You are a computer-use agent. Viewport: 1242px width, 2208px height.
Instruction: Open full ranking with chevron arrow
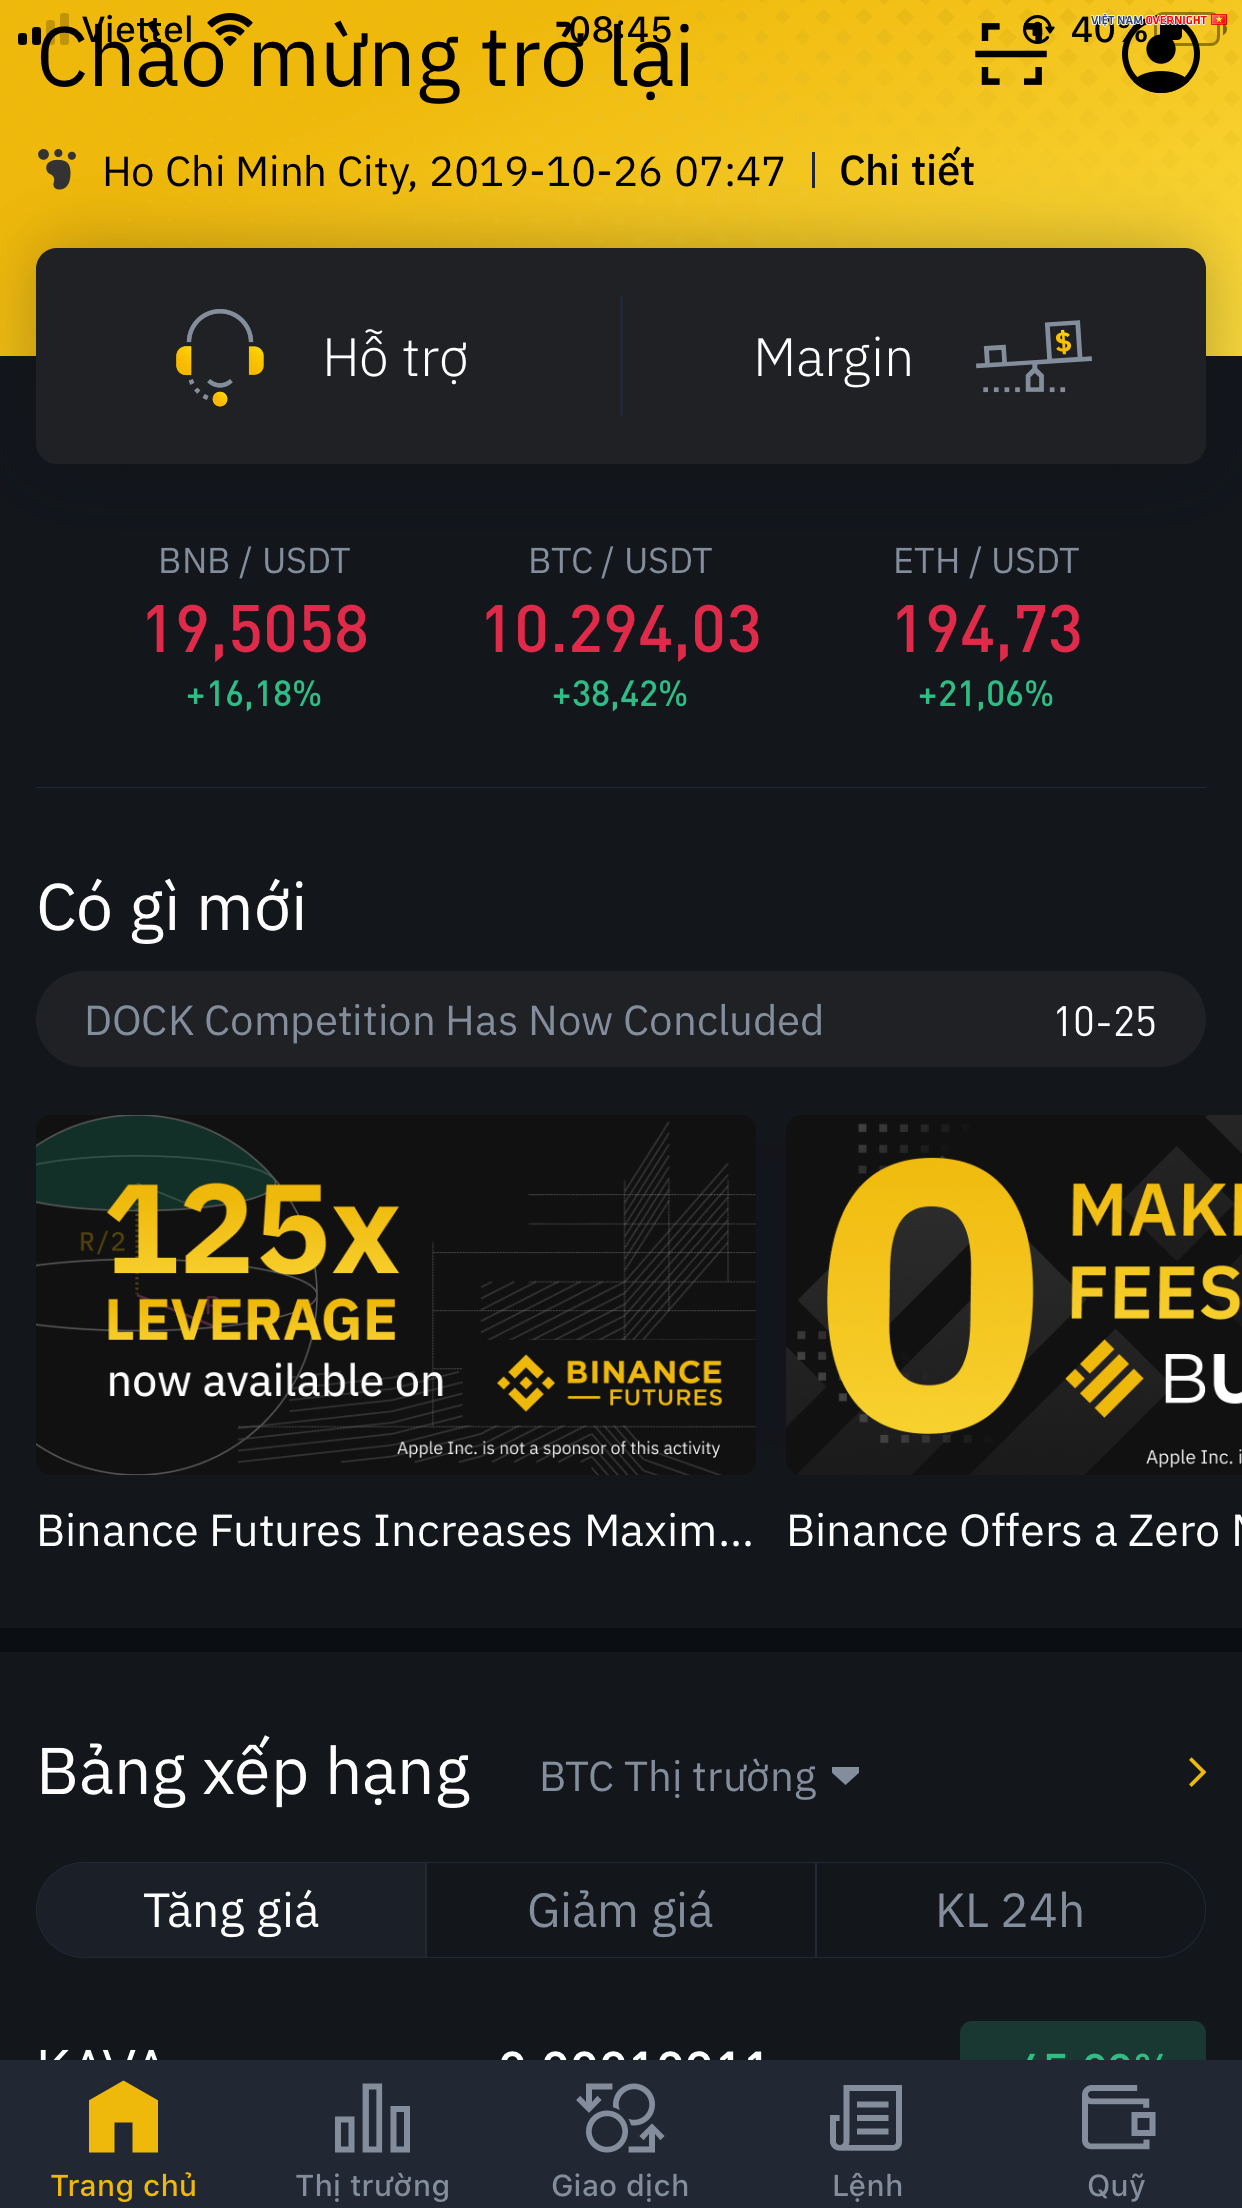click(1196, 1773)
